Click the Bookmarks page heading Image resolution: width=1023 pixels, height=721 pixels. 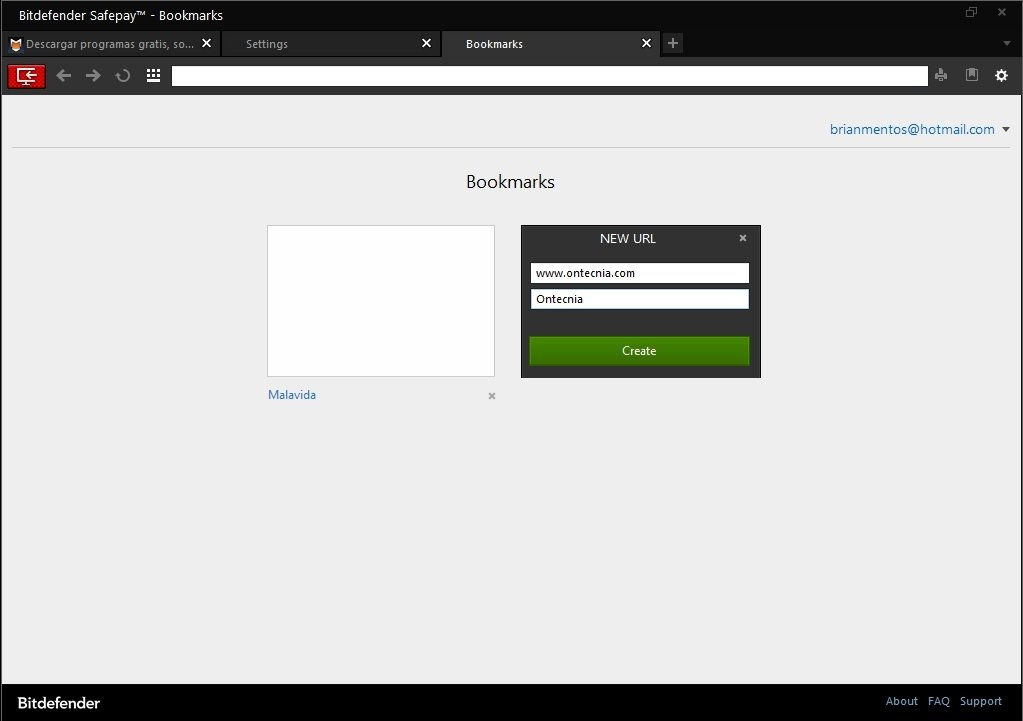pos(510,181)
